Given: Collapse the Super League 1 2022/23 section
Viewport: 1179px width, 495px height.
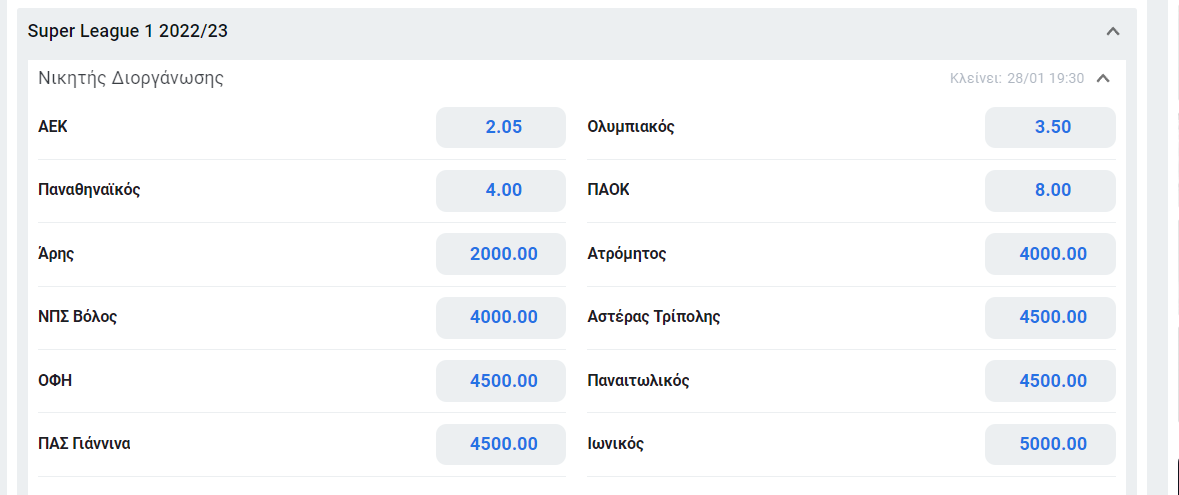Looking at the screenshot, I should click(x=1114, y=32).
